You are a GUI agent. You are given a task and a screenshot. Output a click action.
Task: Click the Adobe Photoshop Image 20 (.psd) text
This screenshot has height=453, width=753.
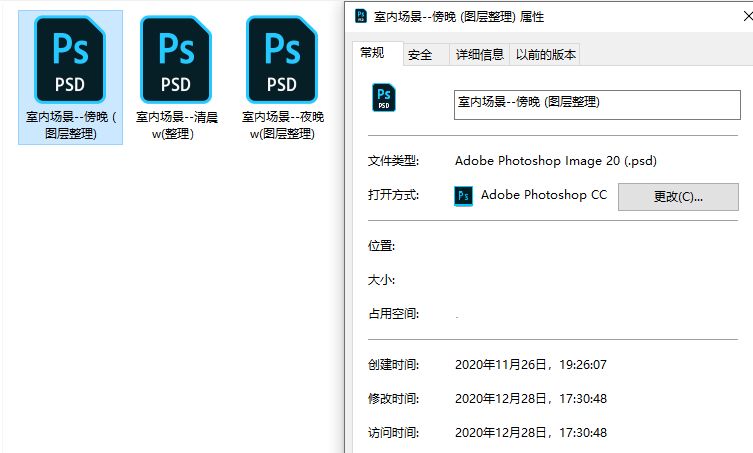point(556,160)
